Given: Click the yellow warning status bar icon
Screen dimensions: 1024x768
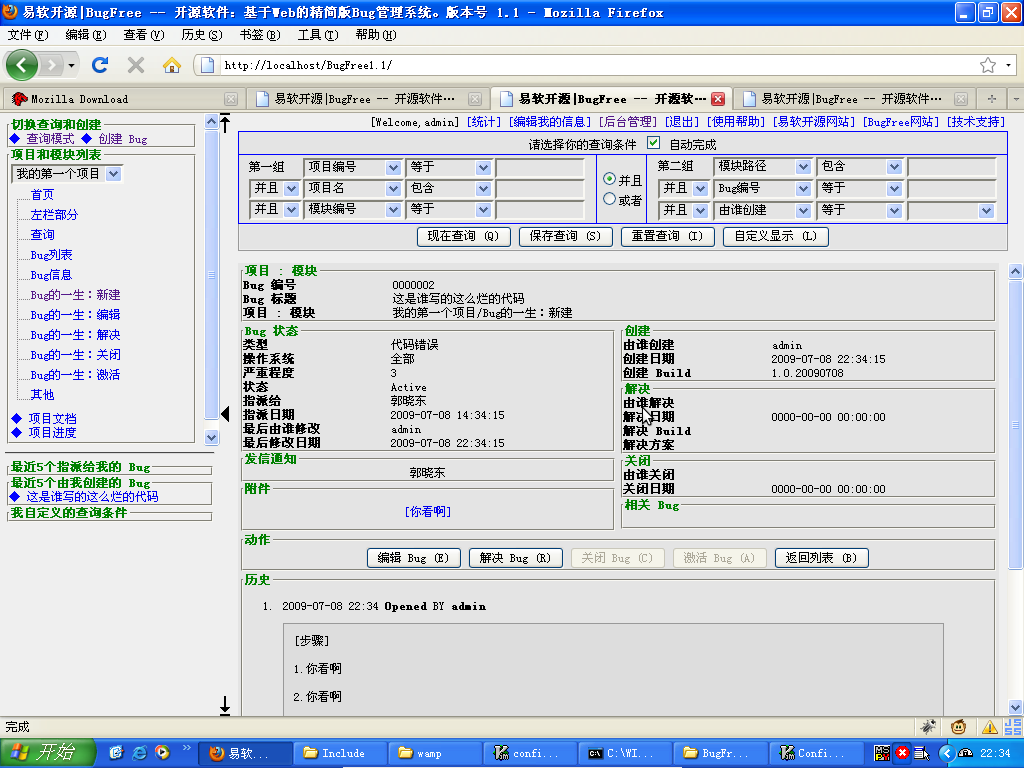Looking at the screenshot, I should [x=989, y=727].
